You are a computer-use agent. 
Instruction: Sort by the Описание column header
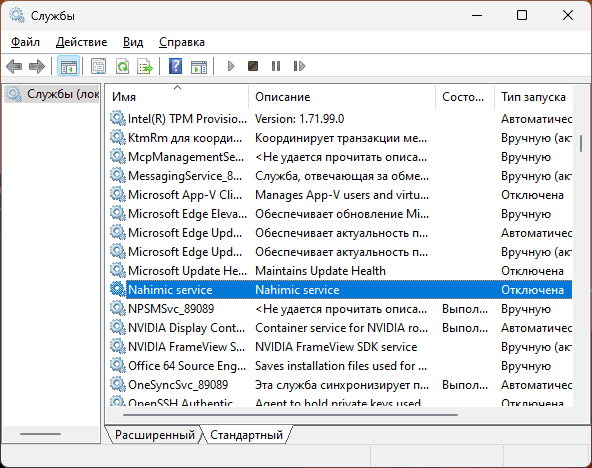tap(342, 97)
